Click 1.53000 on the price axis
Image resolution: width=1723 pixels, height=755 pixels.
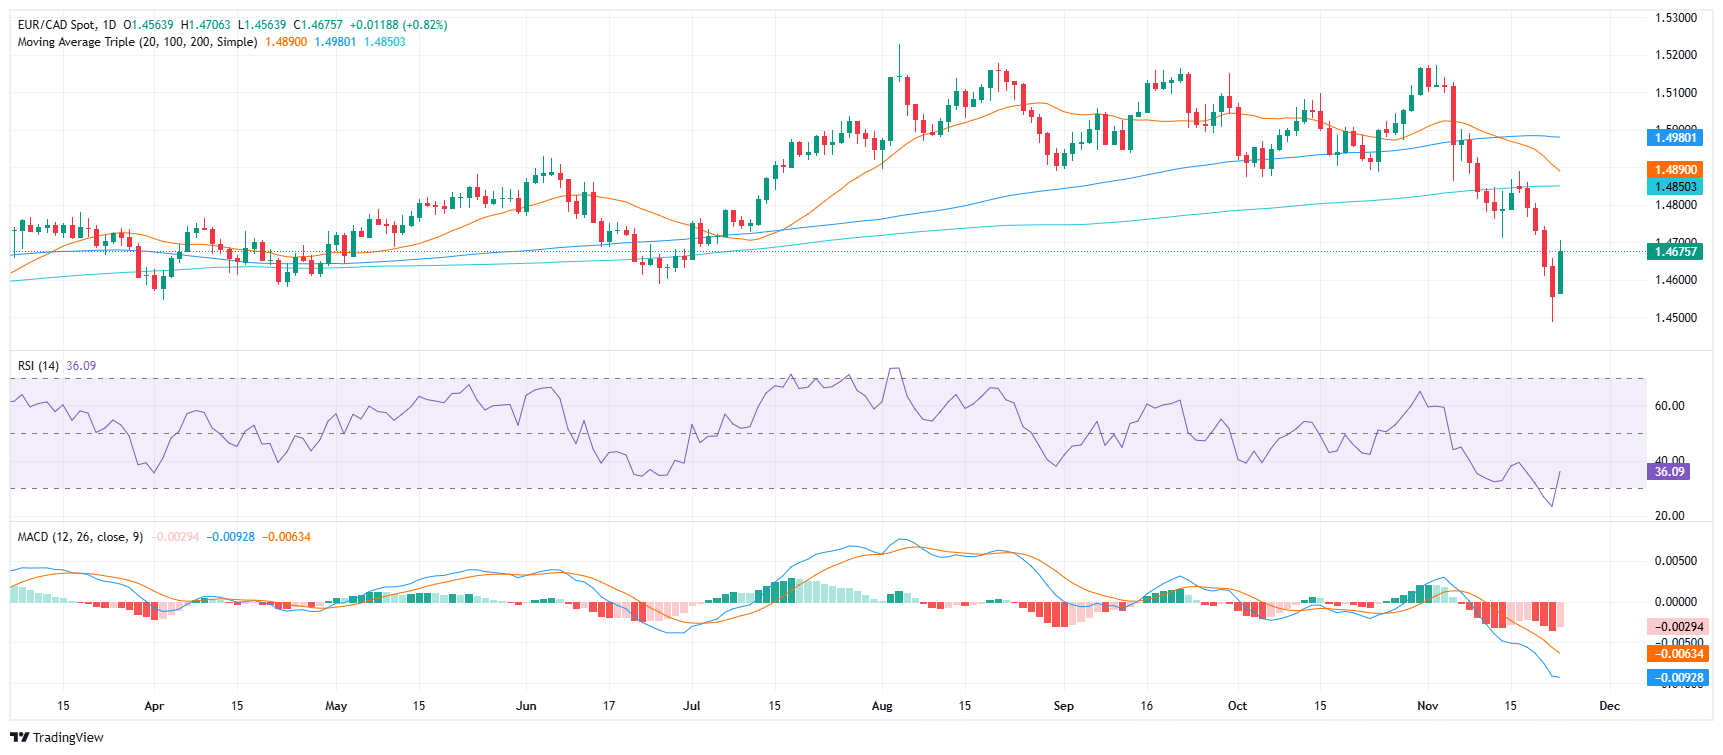point(1676,18)
